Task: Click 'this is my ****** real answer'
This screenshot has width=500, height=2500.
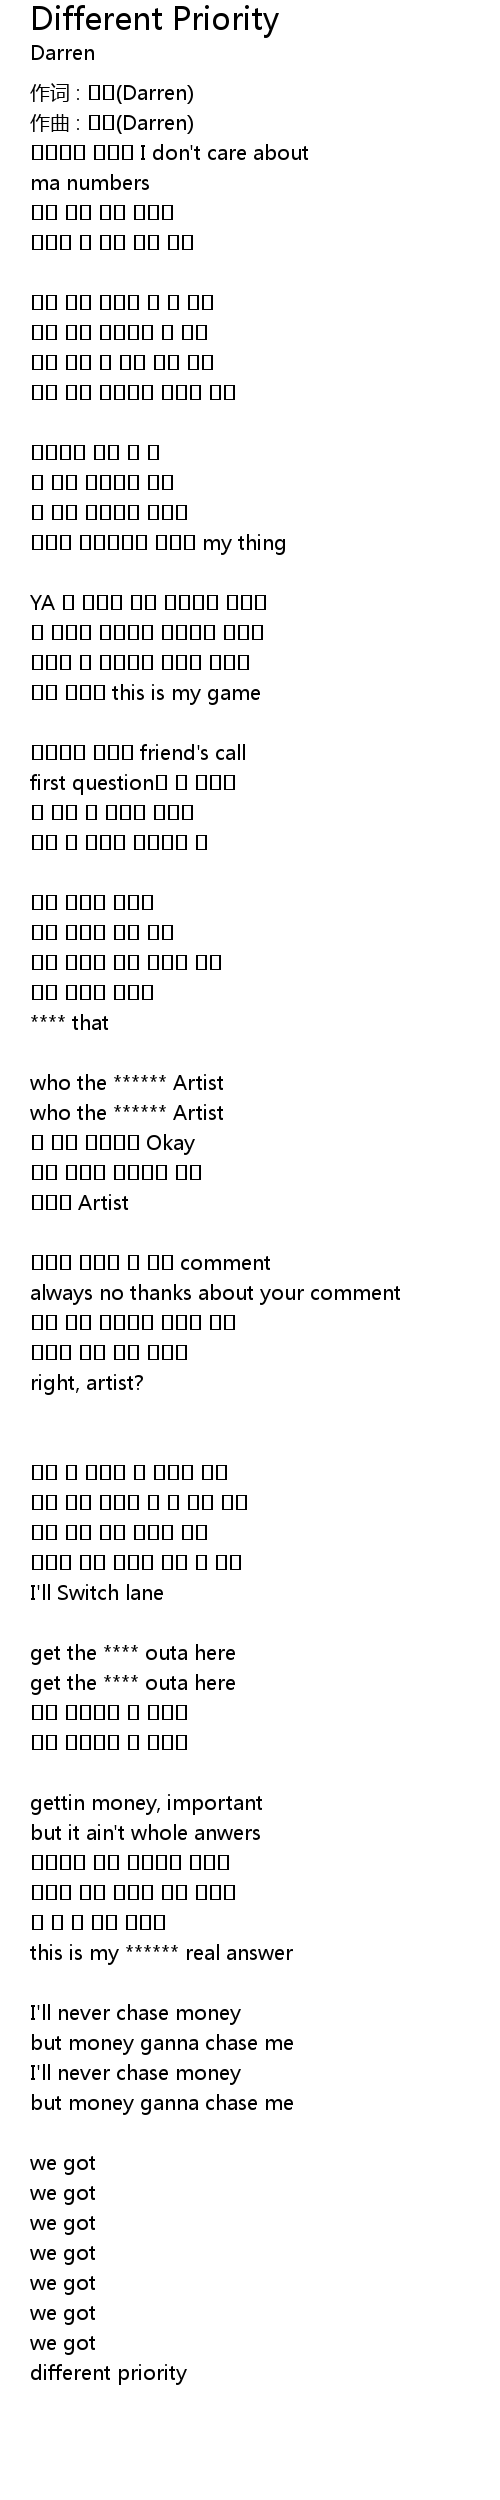Action: 162,1953
